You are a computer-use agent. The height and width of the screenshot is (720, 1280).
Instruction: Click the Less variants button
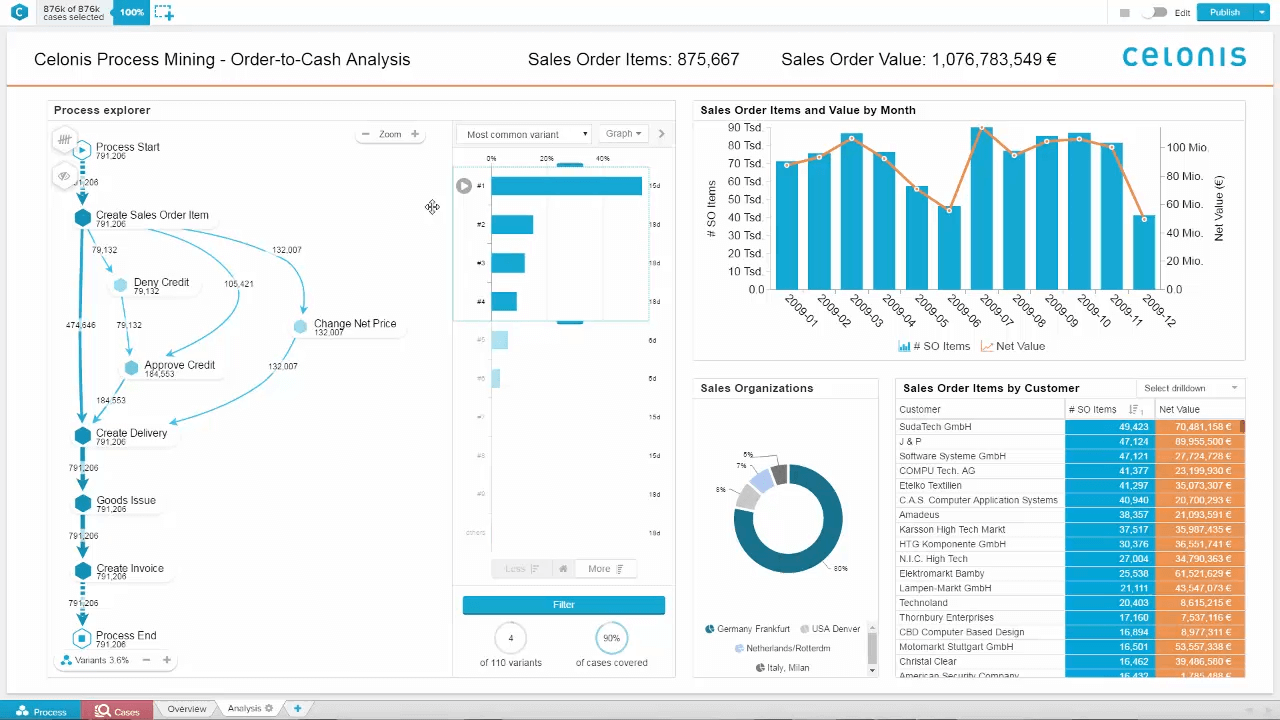tap(521, 569)
